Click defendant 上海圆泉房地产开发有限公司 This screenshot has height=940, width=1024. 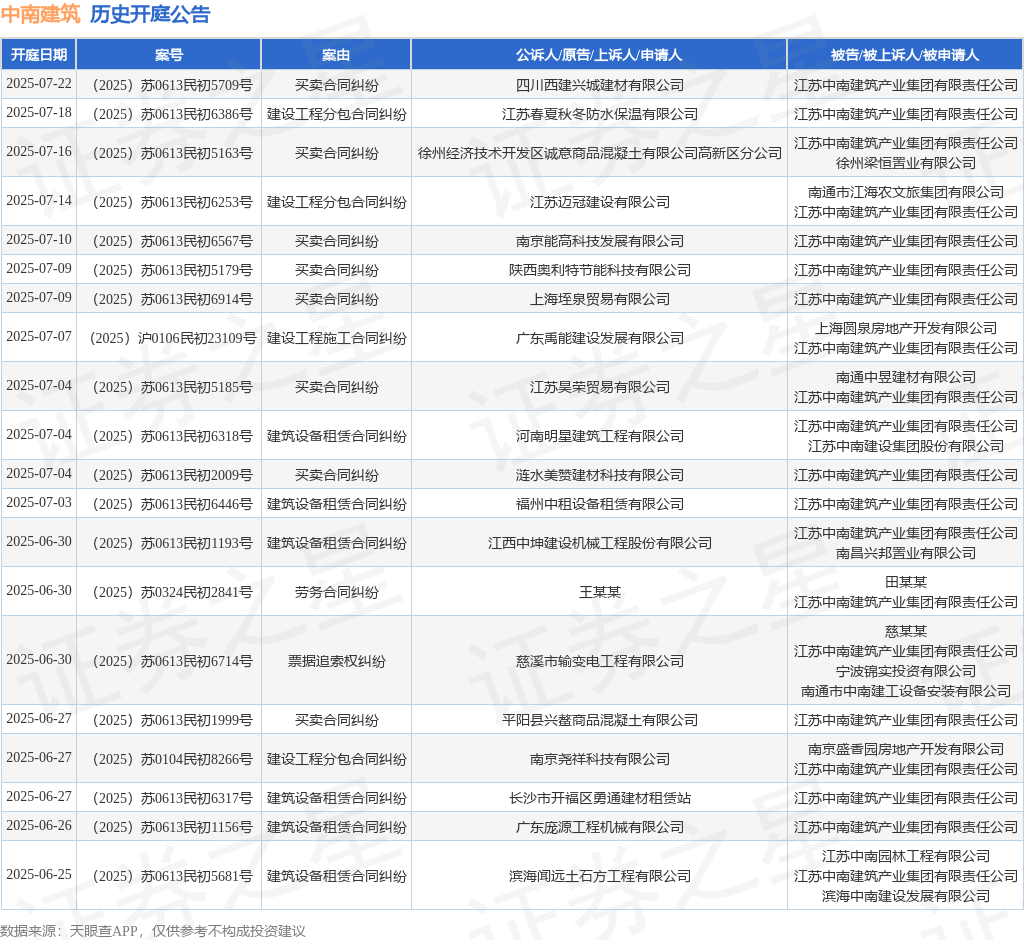pos(906,328)
